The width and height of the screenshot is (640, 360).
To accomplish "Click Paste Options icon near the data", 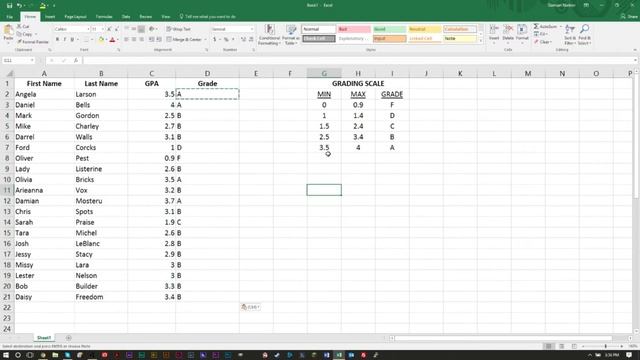I will (x=250, y=307).
